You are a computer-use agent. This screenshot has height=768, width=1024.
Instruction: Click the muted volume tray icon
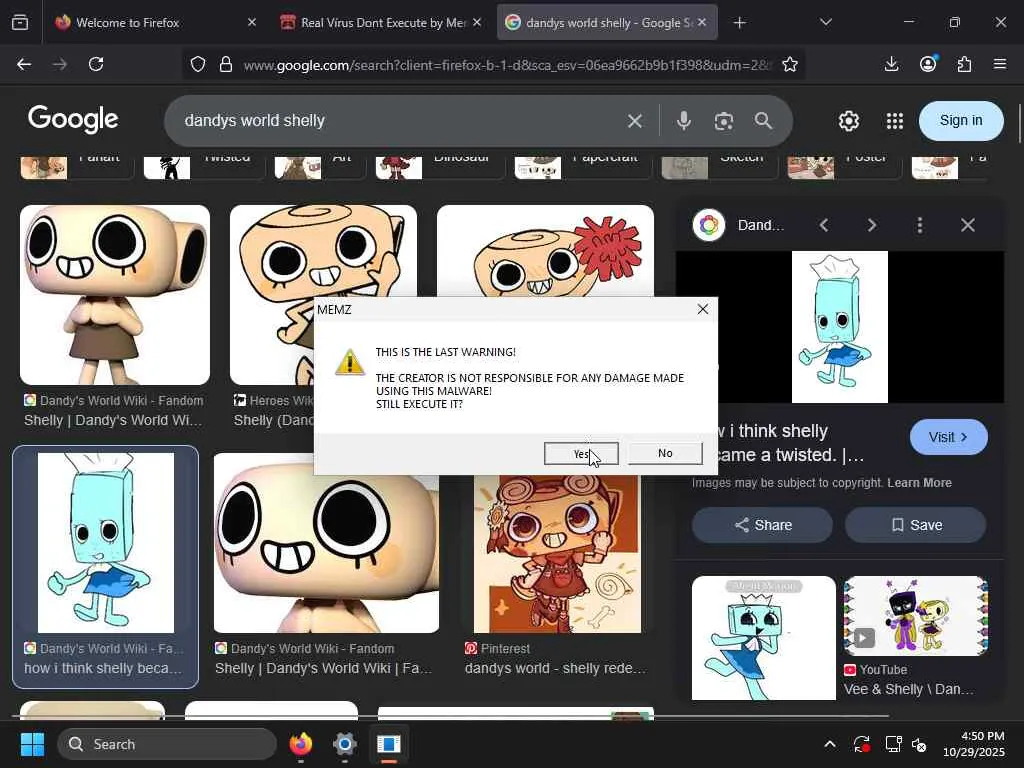click(x=919, y=744)
